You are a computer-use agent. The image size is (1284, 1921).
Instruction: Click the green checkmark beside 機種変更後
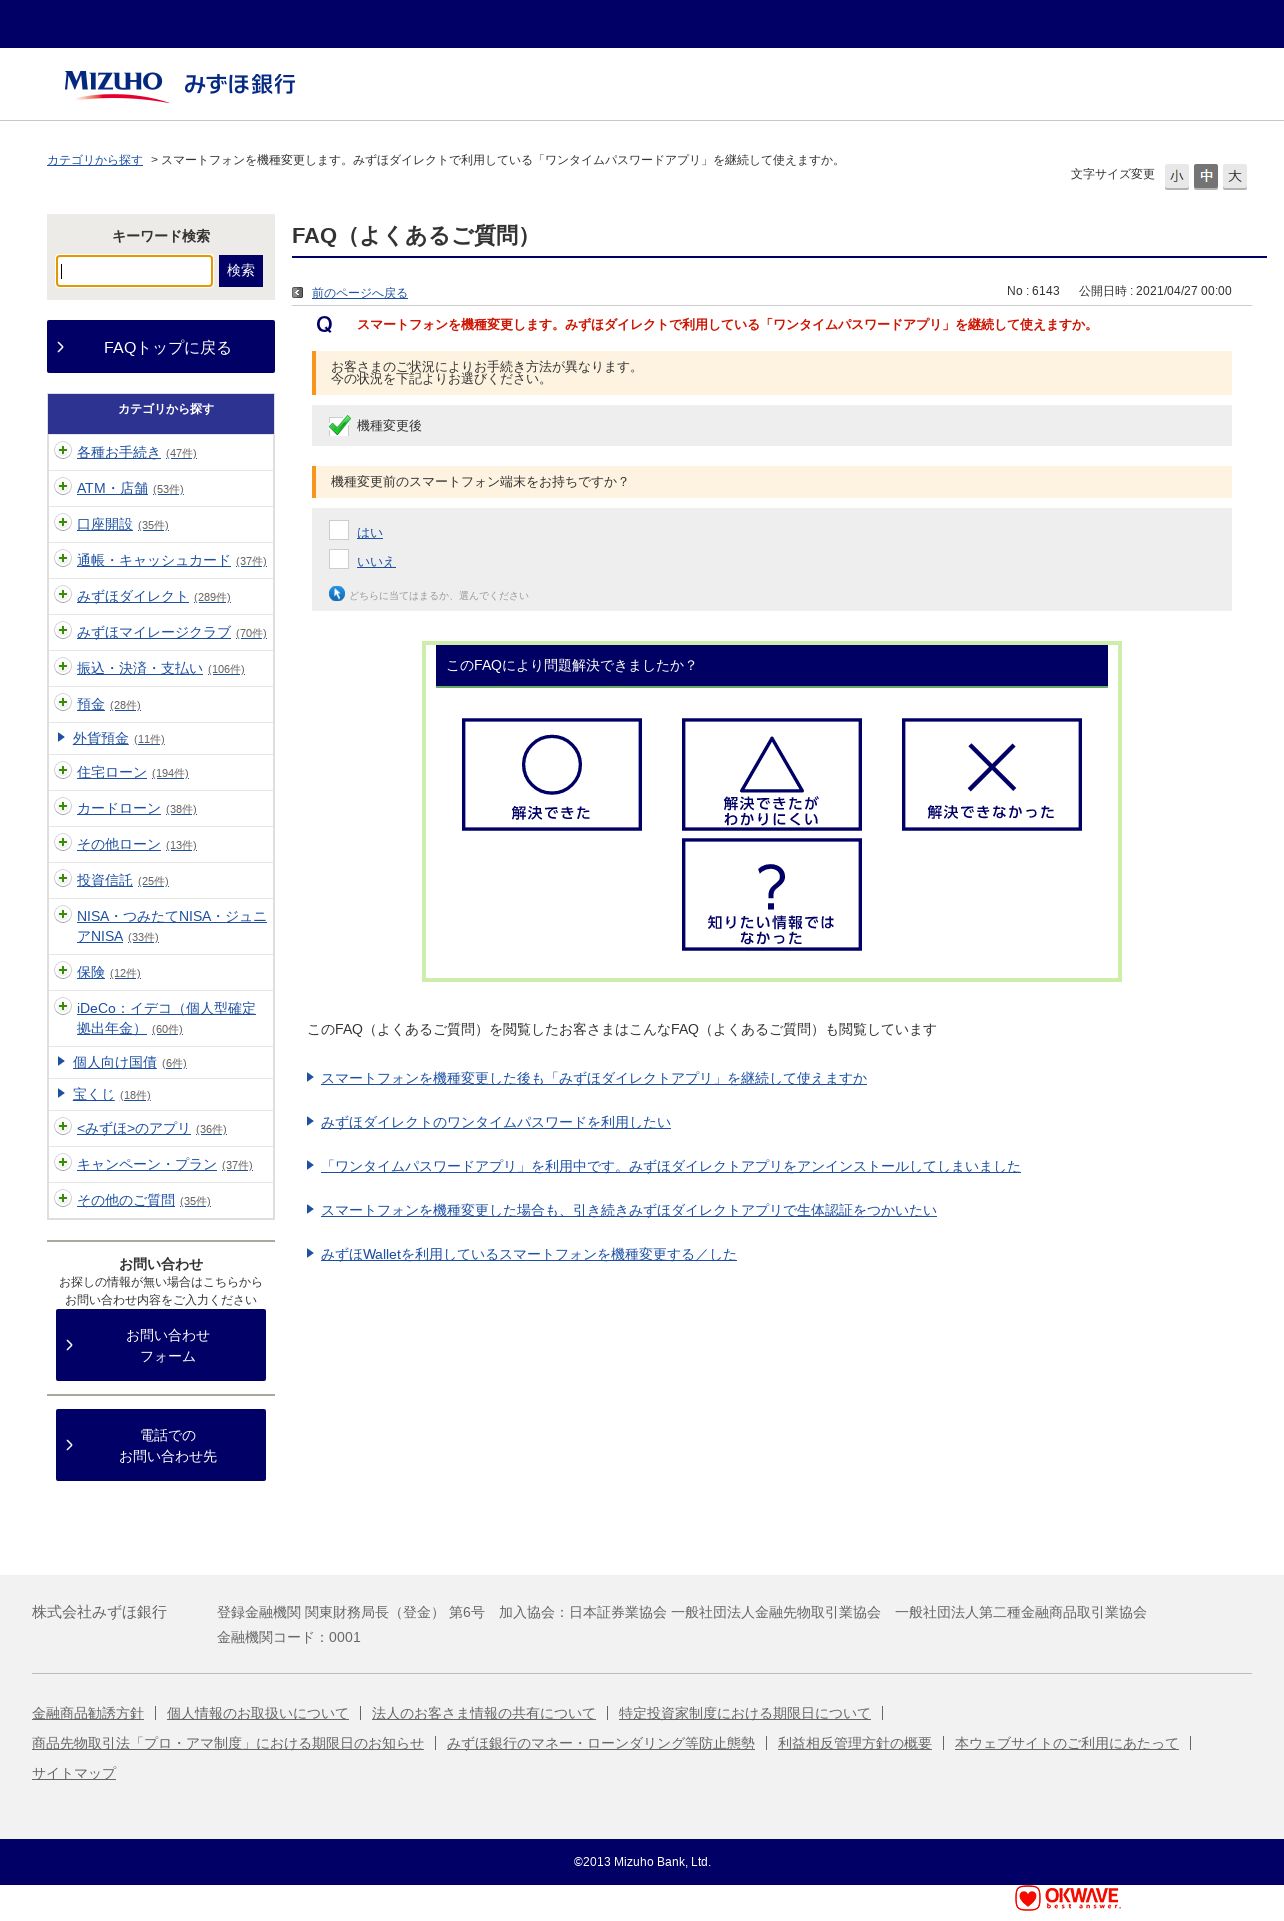pyautogui.click(x=339, y=425)
